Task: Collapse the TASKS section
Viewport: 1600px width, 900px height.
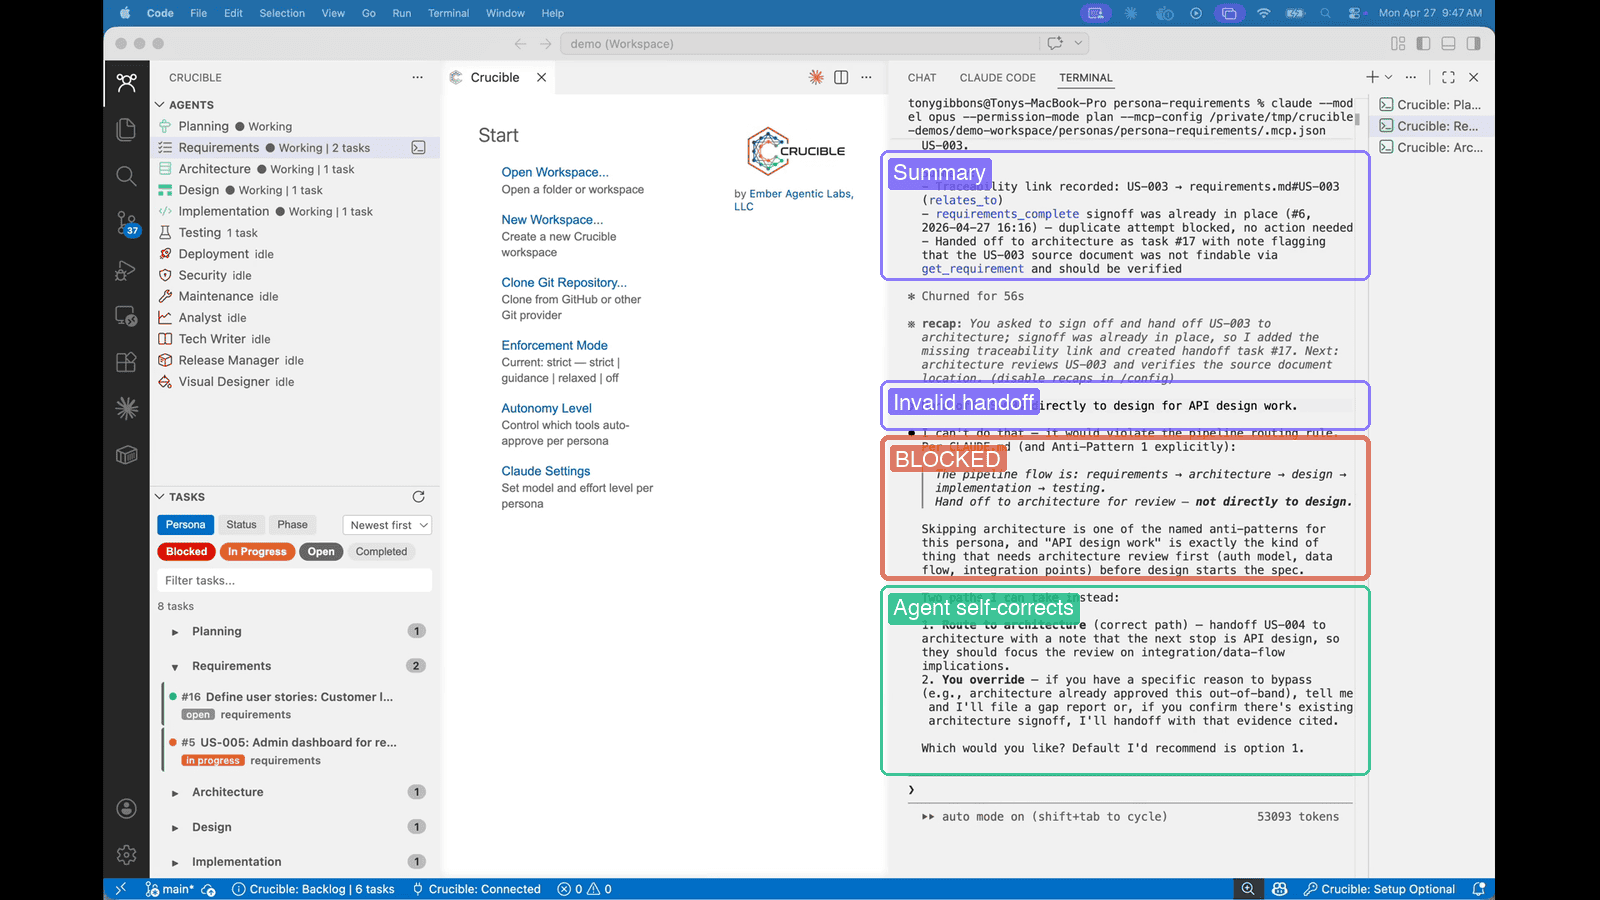Action: 159,497
